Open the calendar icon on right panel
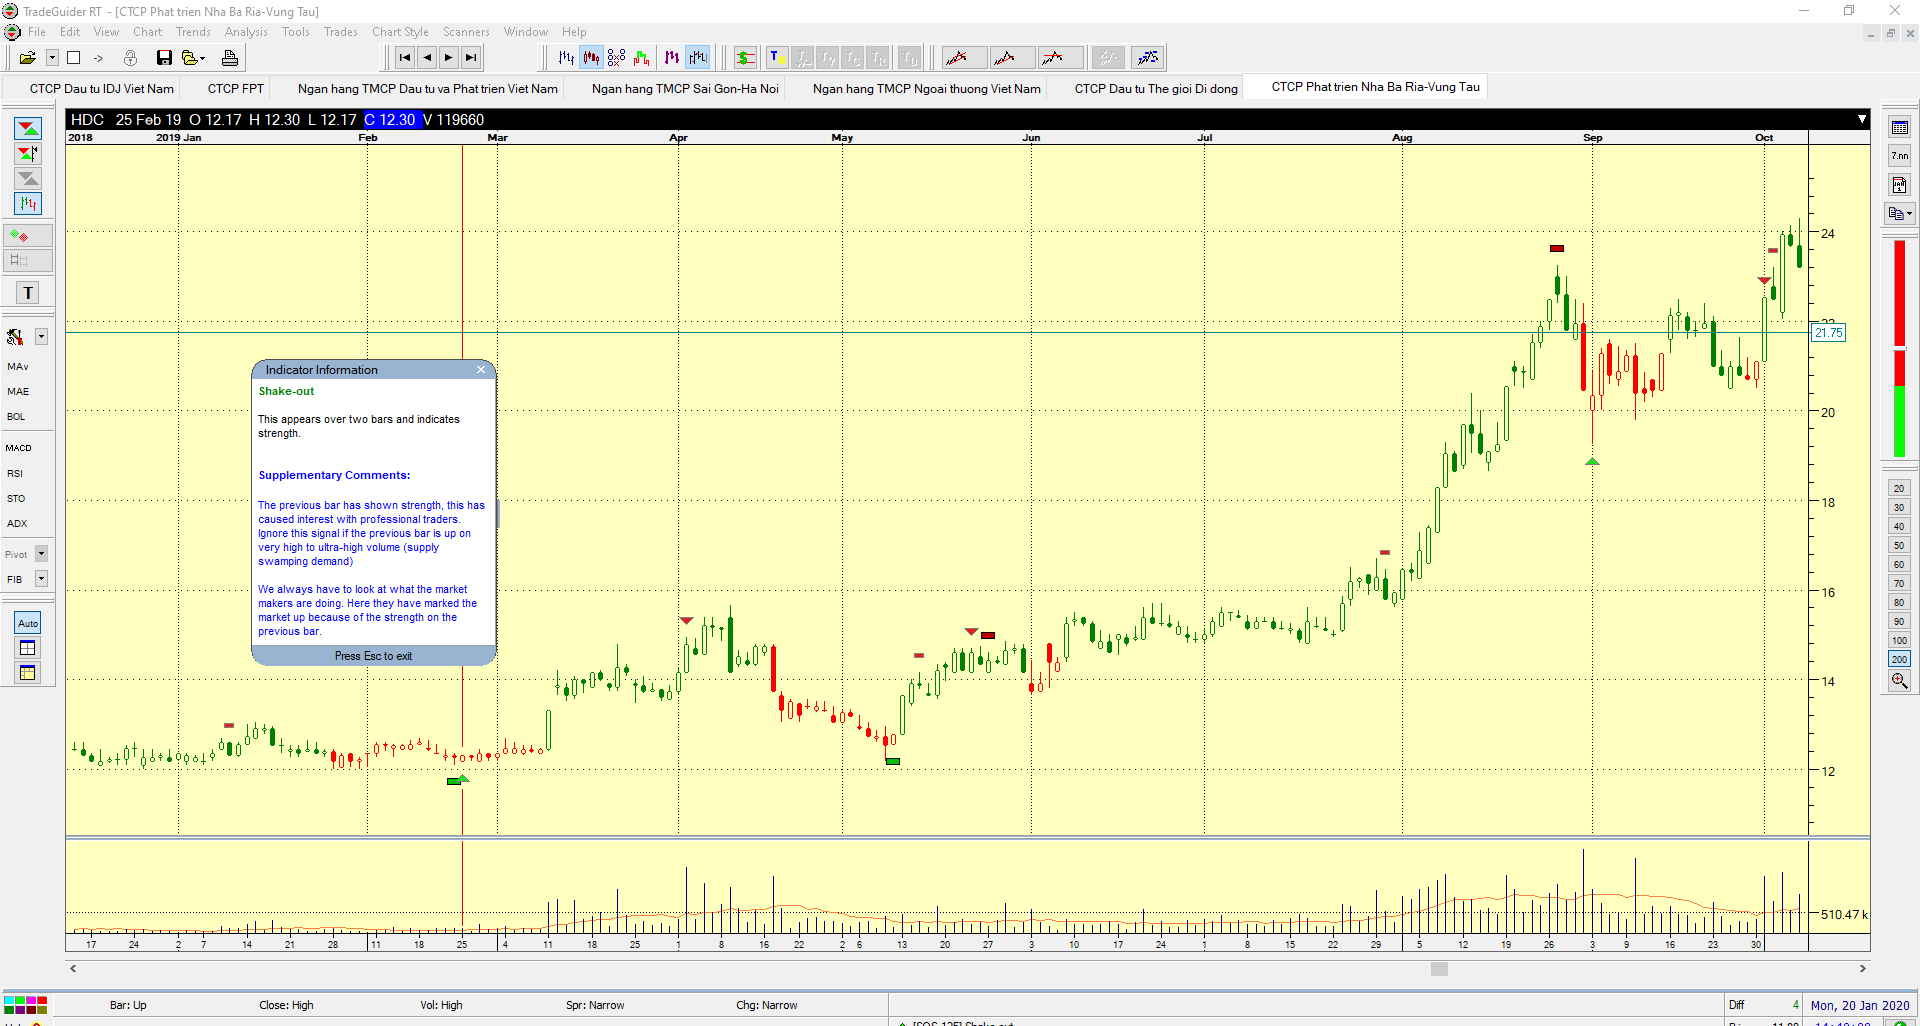Image resolution: width=1920 pixels, height=1026 pixels. coord(1899,128)
